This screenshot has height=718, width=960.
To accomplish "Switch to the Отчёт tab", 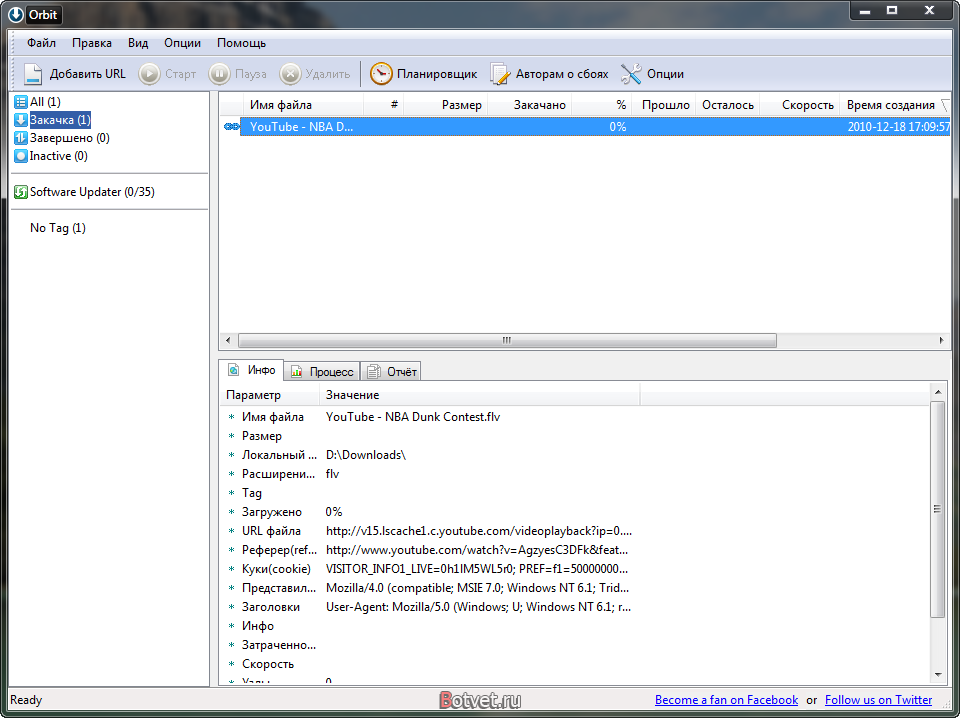I will click(391, 372).
